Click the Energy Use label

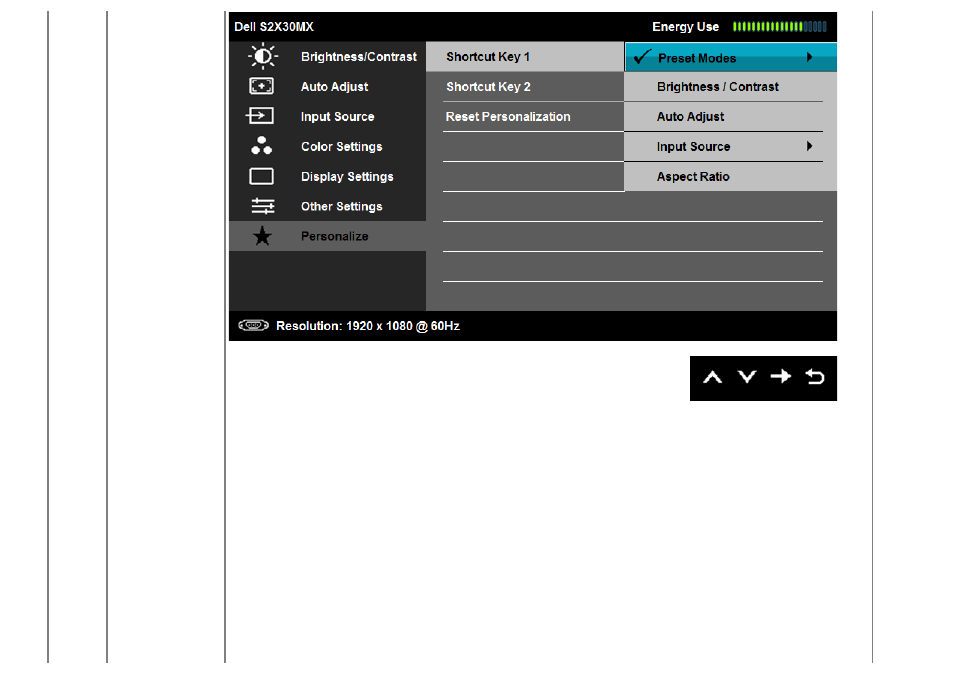[x=685, y=27]
